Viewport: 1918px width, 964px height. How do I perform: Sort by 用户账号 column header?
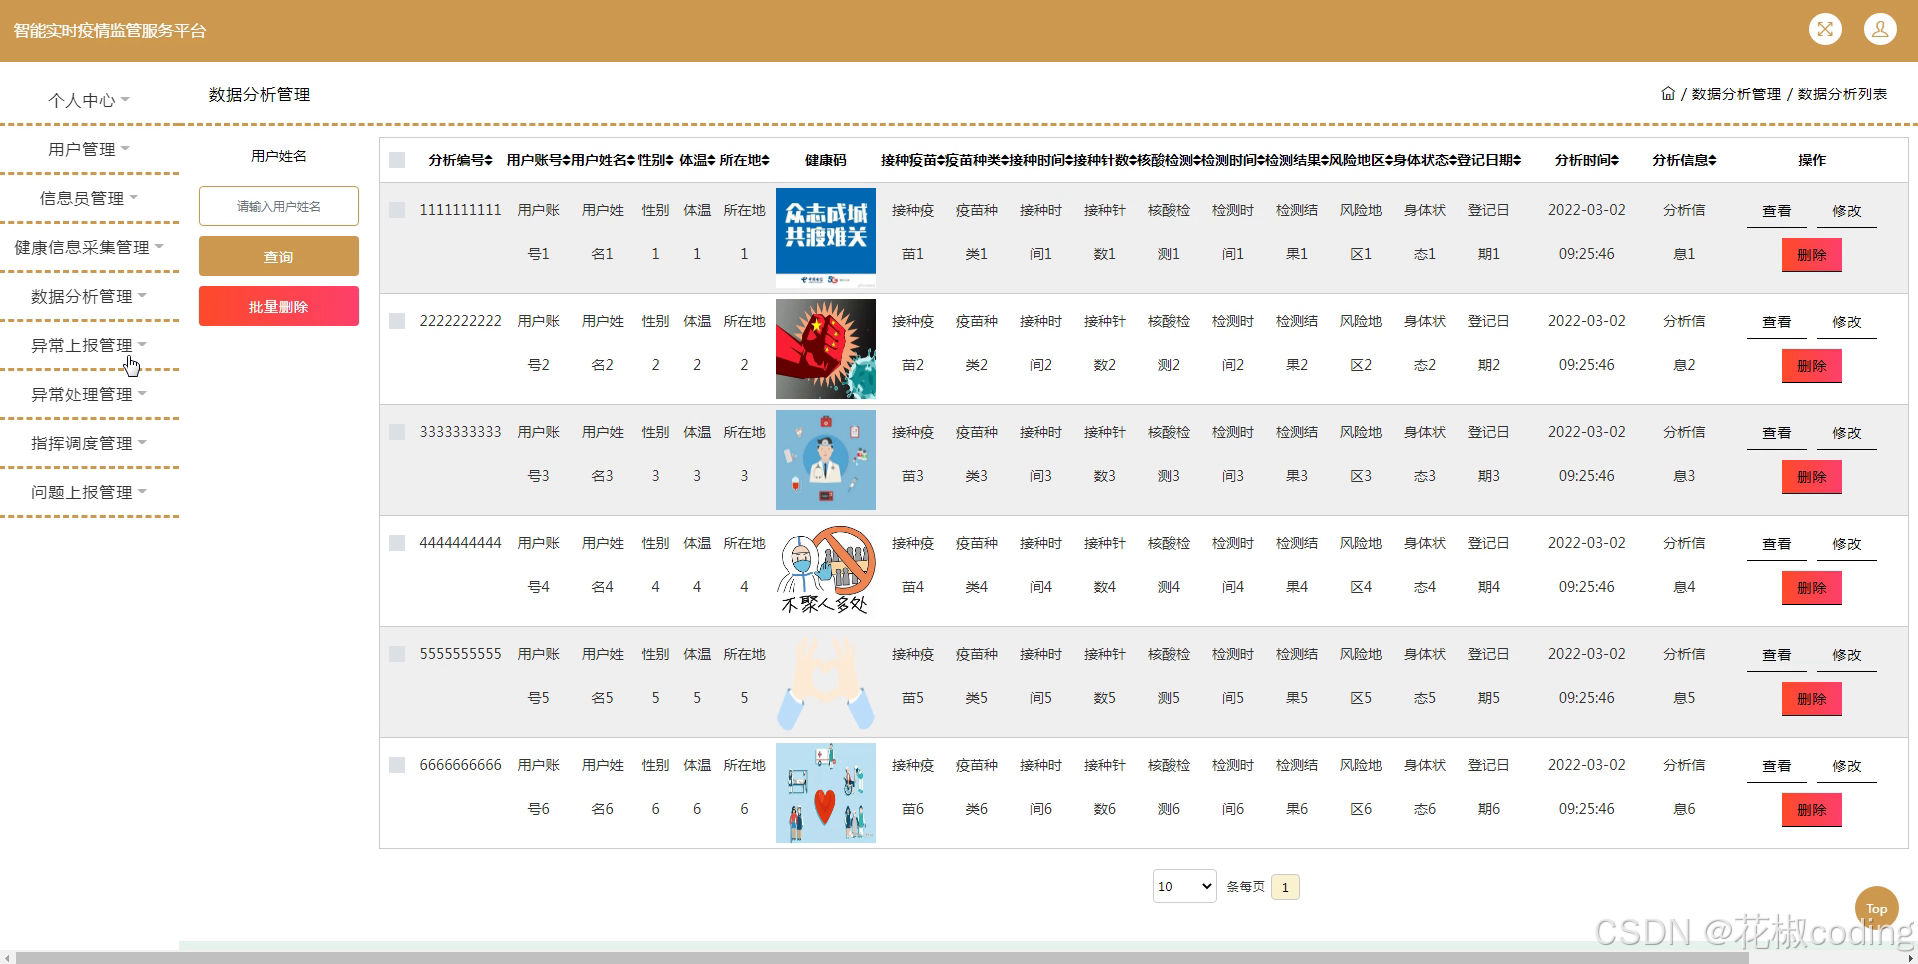tap(538, 160)
